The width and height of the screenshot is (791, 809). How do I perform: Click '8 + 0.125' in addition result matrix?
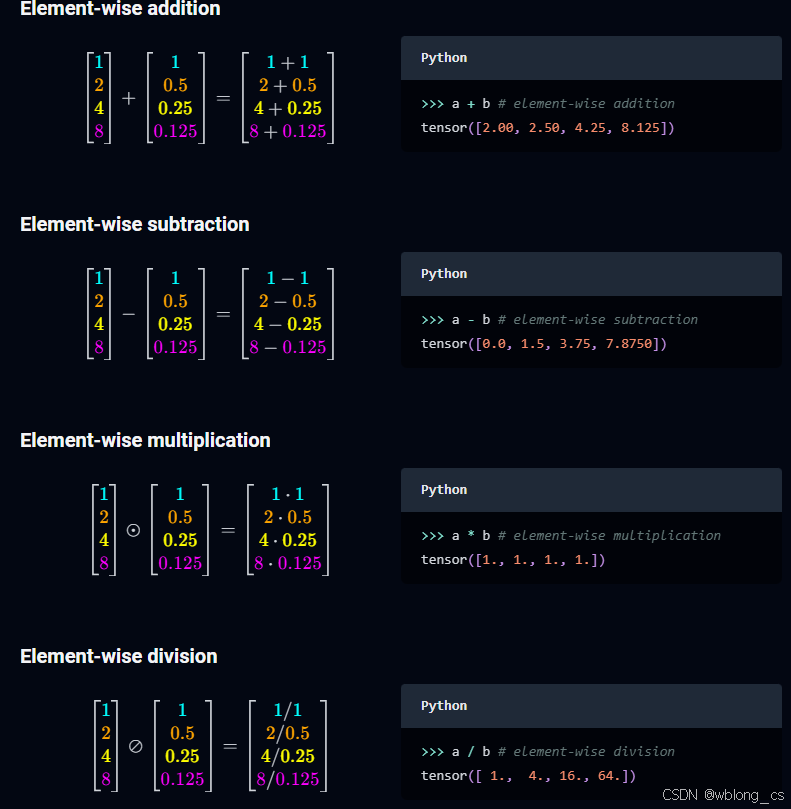point(287,132)
